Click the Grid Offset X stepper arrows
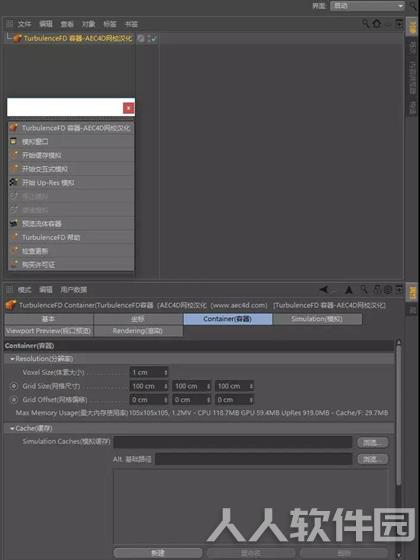 coord(166,400)
